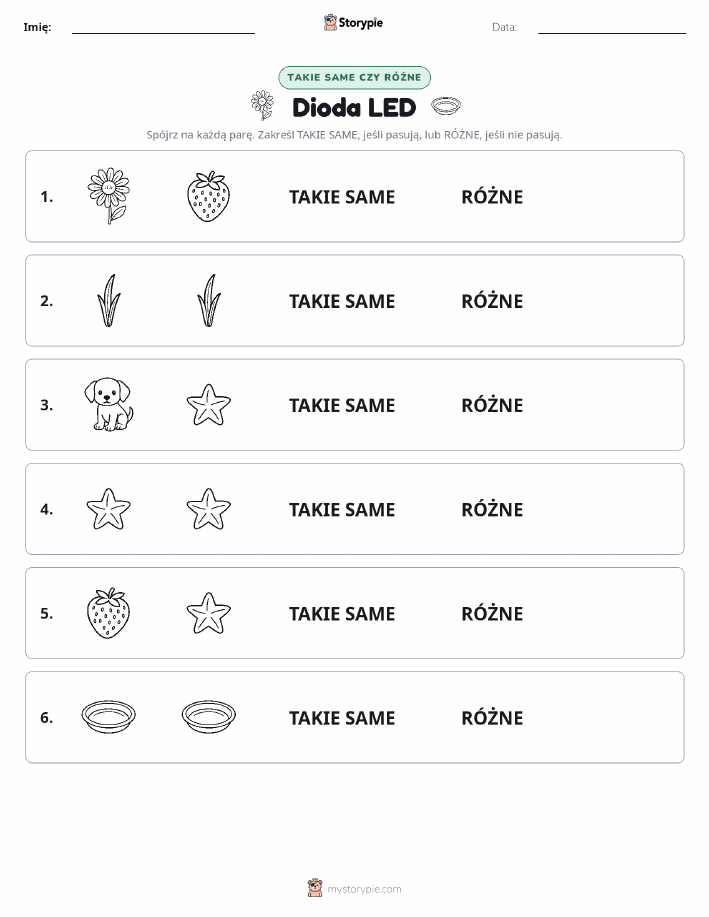Choose RÓŻNE for row 5

pos(492,613)
